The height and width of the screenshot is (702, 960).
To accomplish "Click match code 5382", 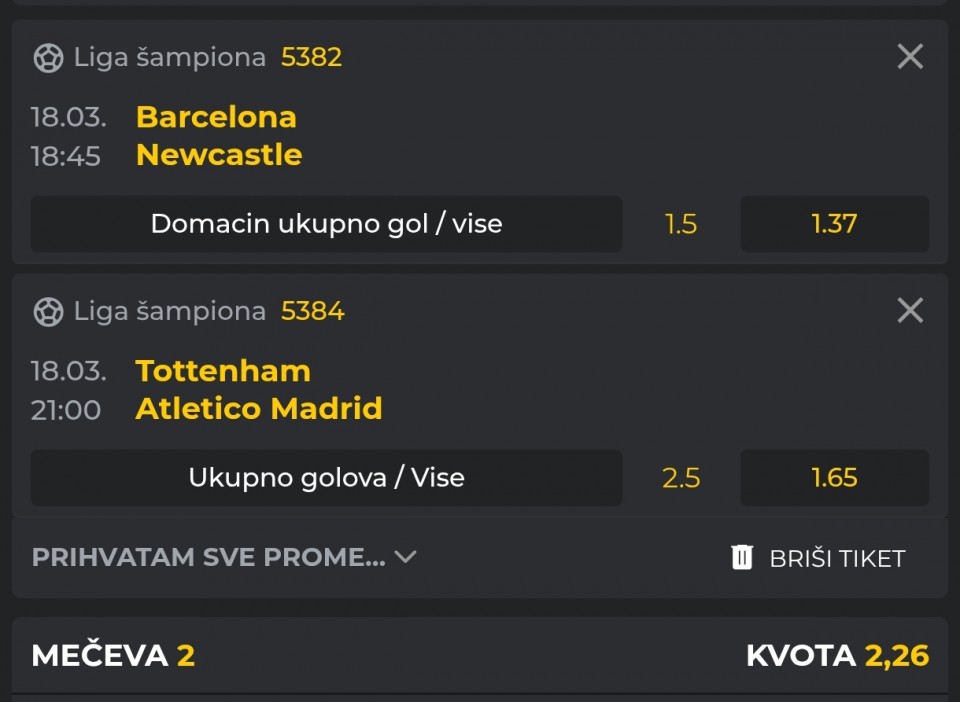I will point(311,58).
